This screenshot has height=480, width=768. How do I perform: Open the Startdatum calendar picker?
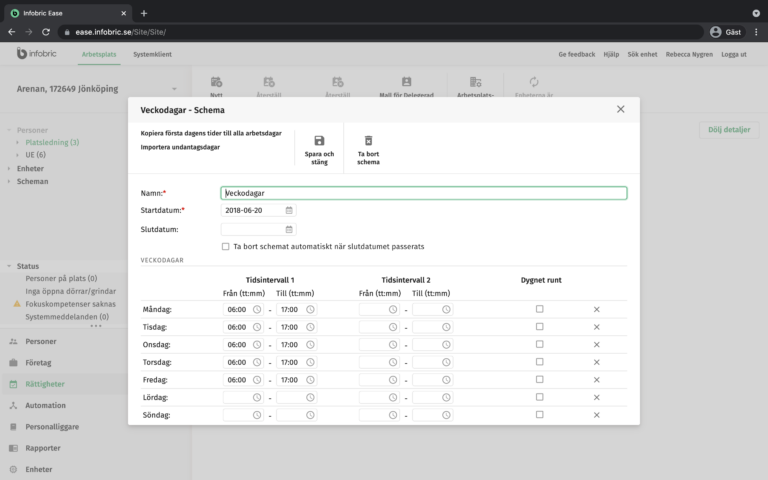pyautogui.click(x=289, y=210)
